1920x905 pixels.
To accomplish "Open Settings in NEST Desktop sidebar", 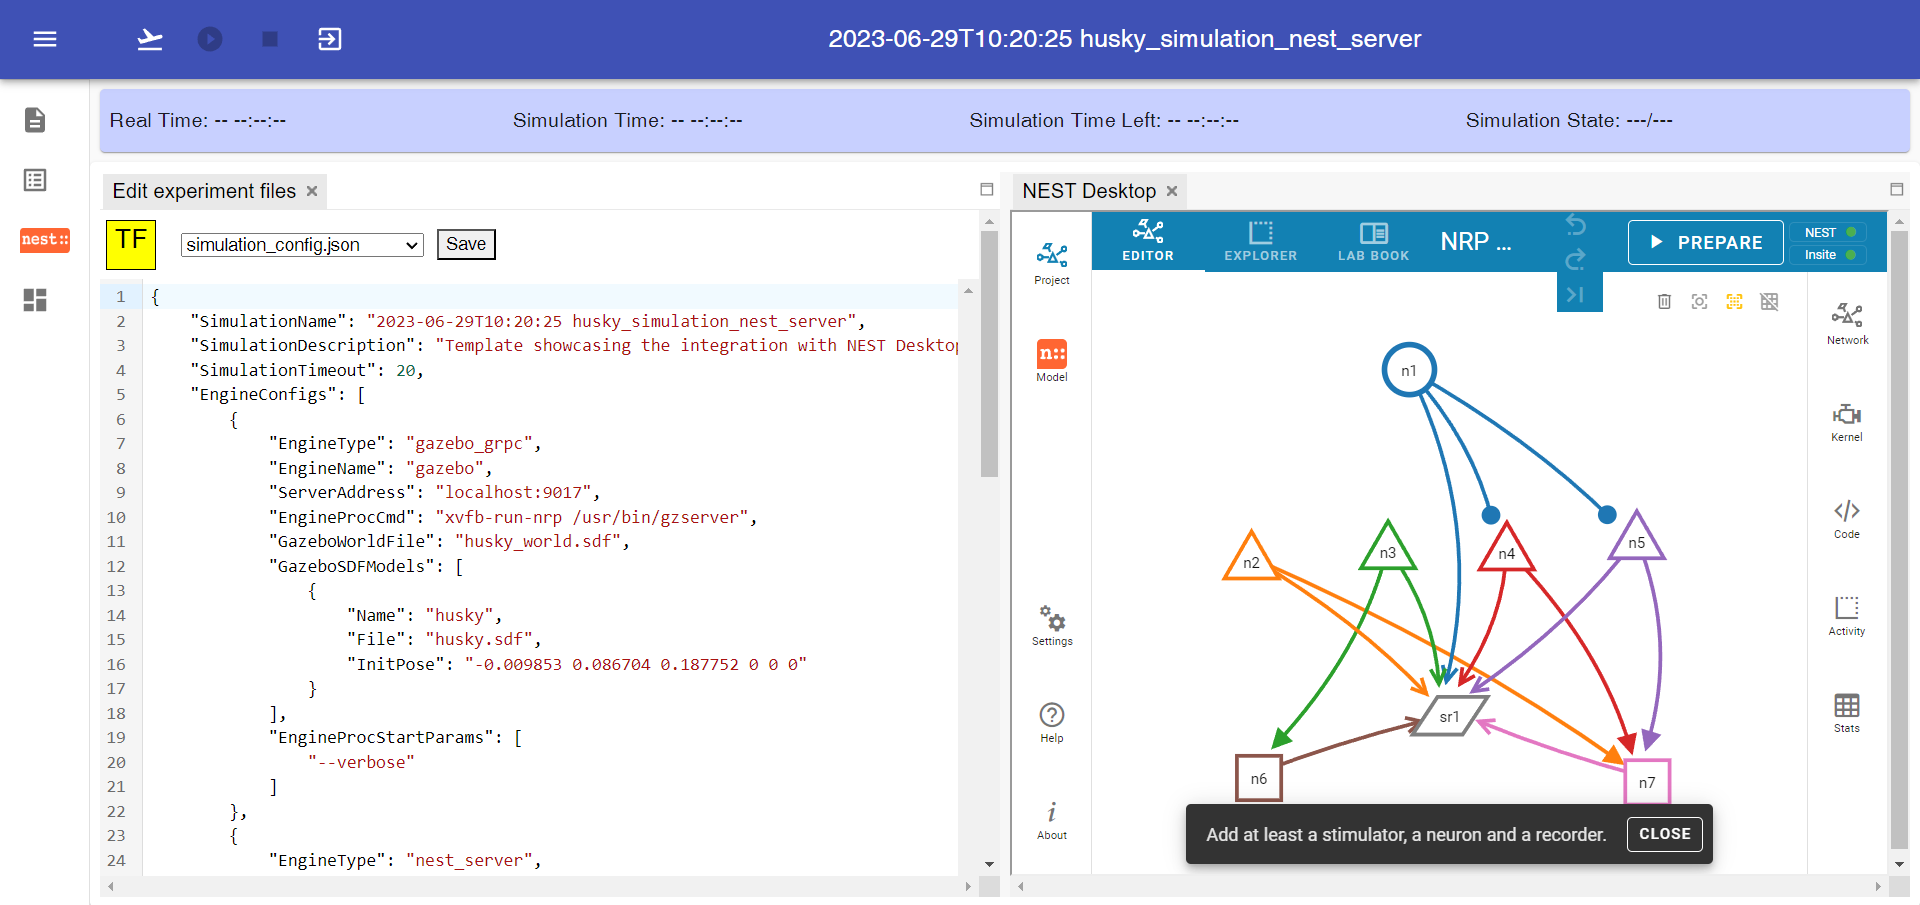I will click(x=1052, y=626).
